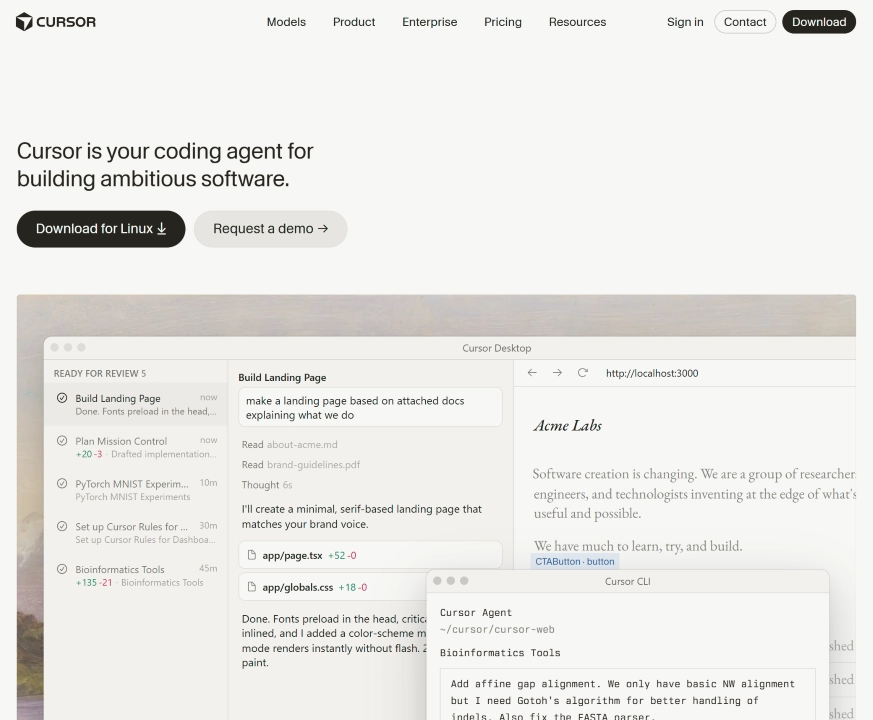Select the PyTorch MNIST Experiments task row

click(136, 490)
